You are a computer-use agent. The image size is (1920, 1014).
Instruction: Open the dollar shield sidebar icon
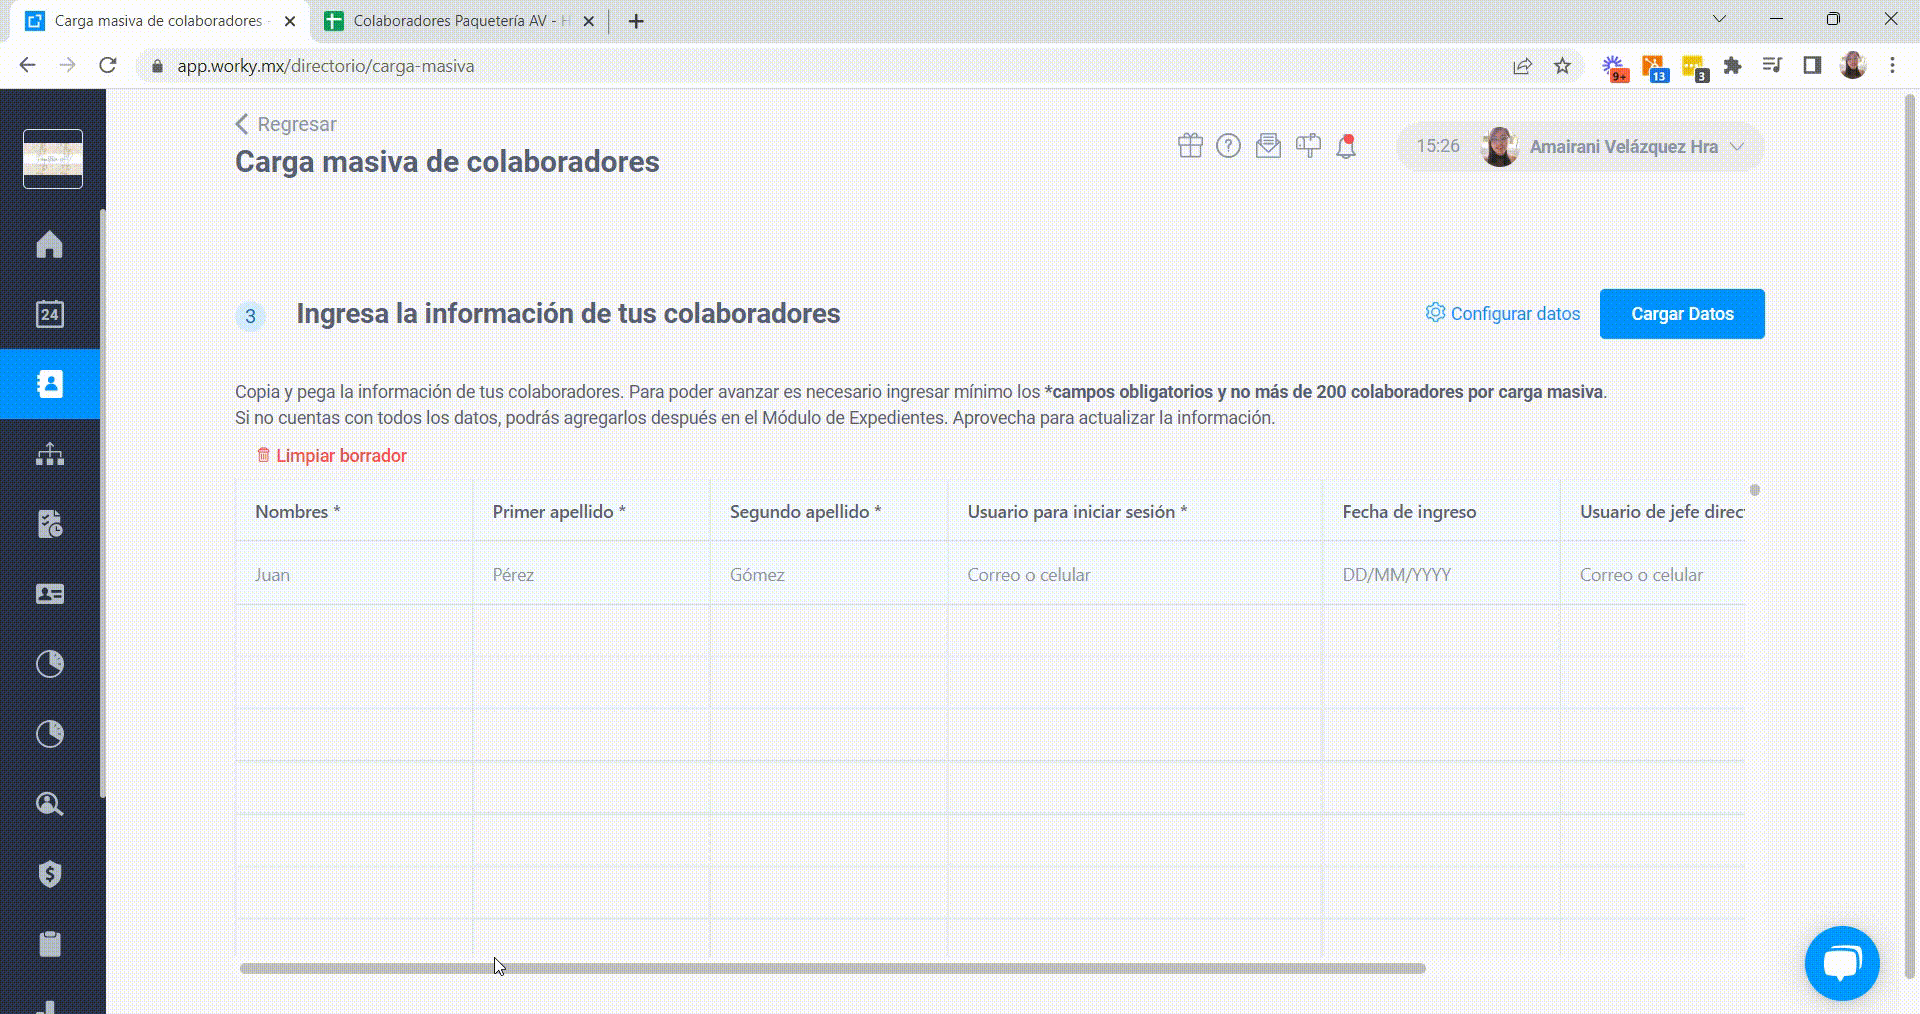[x=49, y=874]
